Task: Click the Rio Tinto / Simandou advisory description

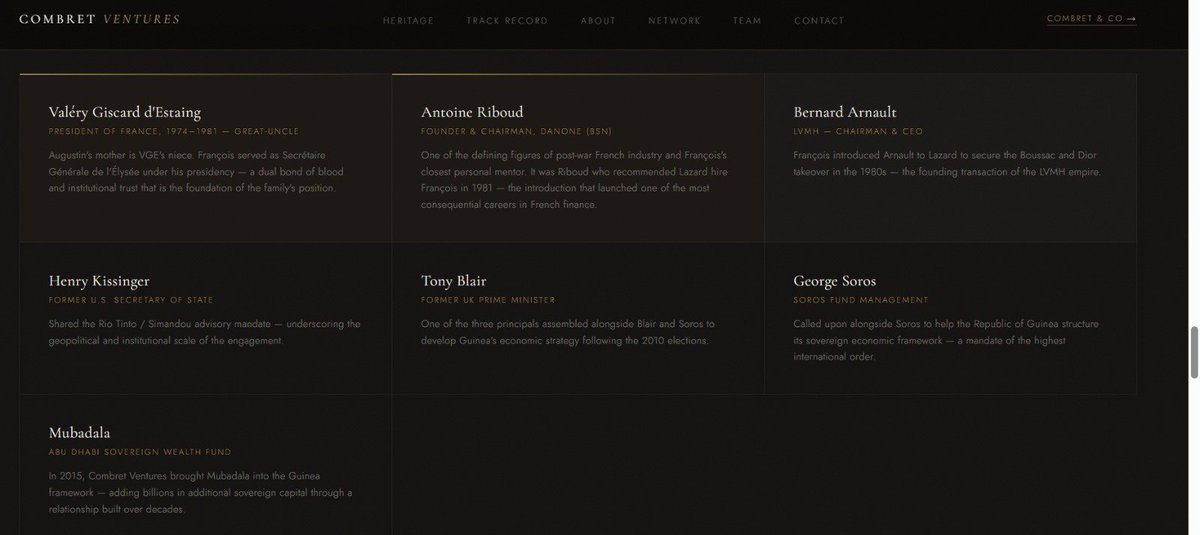Action: [x=205, y=332]
